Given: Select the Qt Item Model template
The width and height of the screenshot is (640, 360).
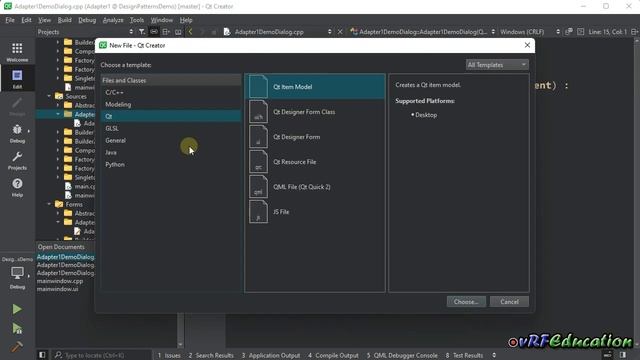Looking at the screenshot, I should point(315,87).
